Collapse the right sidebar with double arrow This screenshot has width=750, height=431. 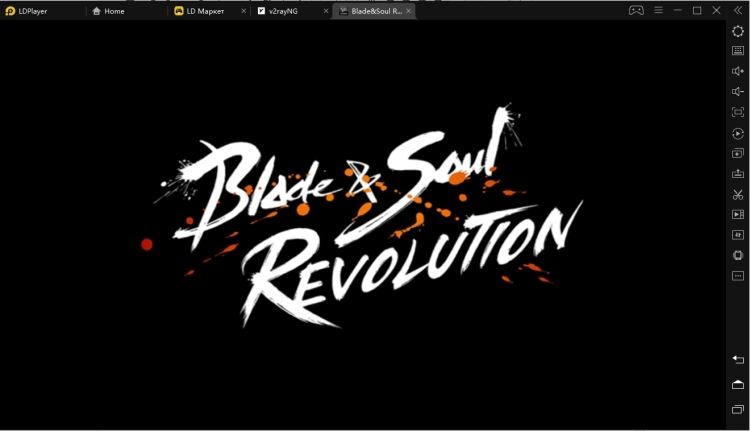[x=738, y=10]
